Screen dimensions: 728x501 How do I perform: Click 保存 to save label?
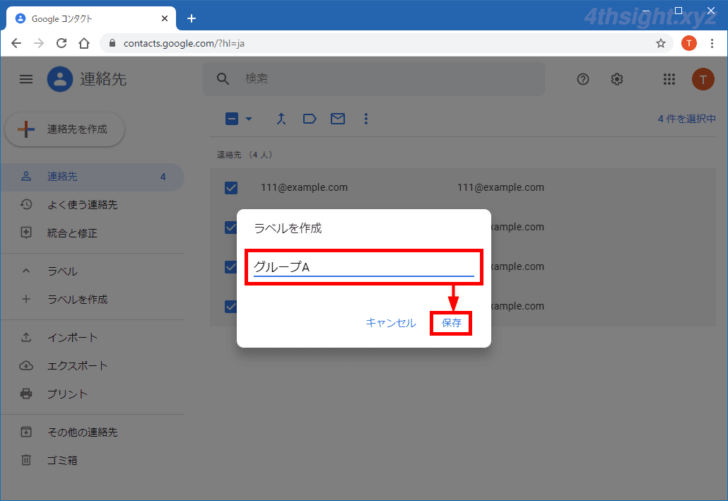pyautogui.click(x=451, y=323)
